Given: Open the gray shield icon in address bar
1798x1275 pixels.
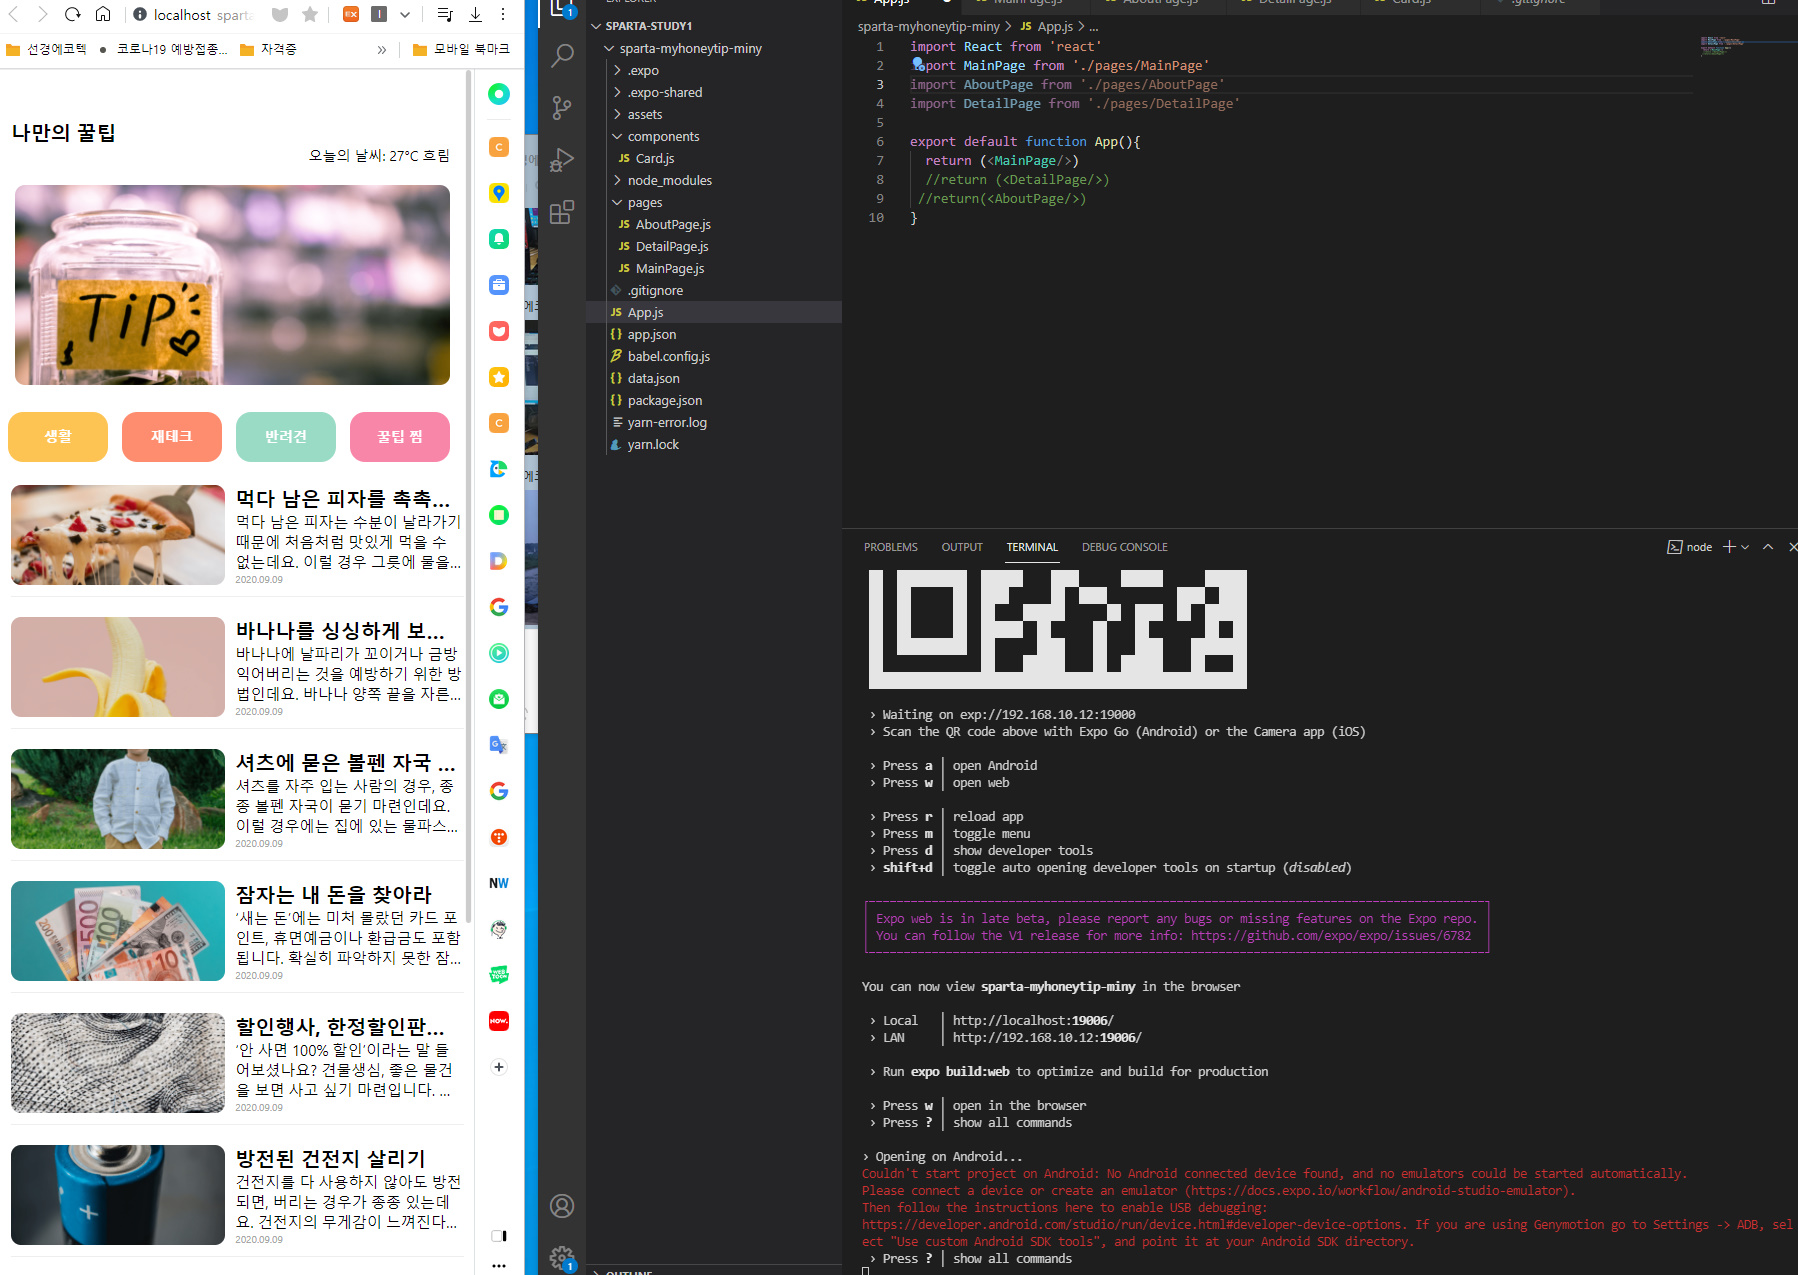Looking at the screenshot, I should [x=280, y=14].
